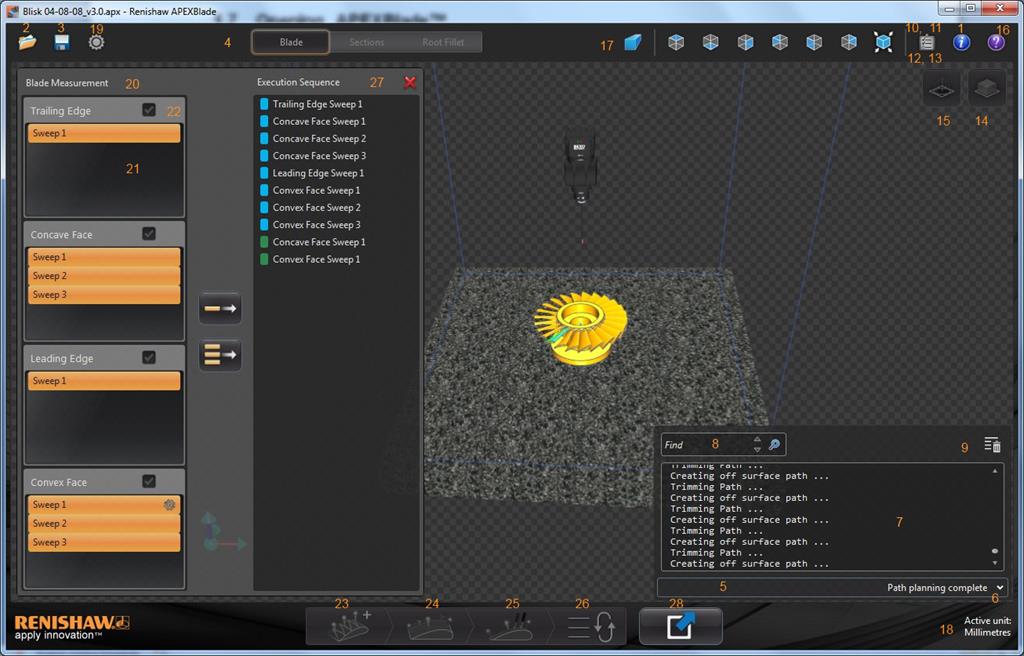Switch to the Sections tab
The height and width of the screenshot is (656, 1024).
pyautogui.click(x=366, y=42)
